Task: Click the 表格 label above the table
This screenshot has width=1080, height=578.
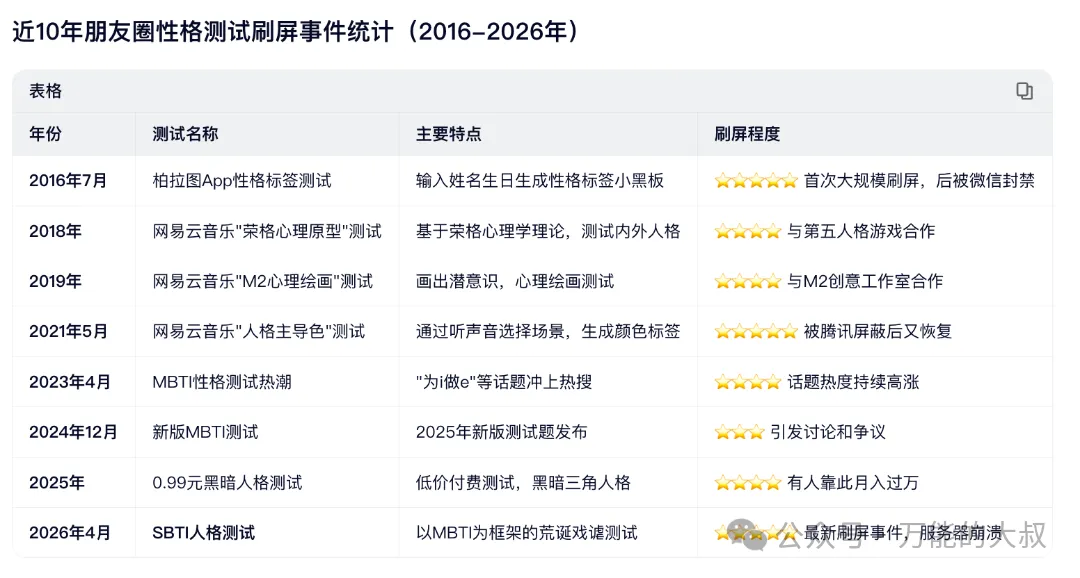Action: [x=45, y=91]
